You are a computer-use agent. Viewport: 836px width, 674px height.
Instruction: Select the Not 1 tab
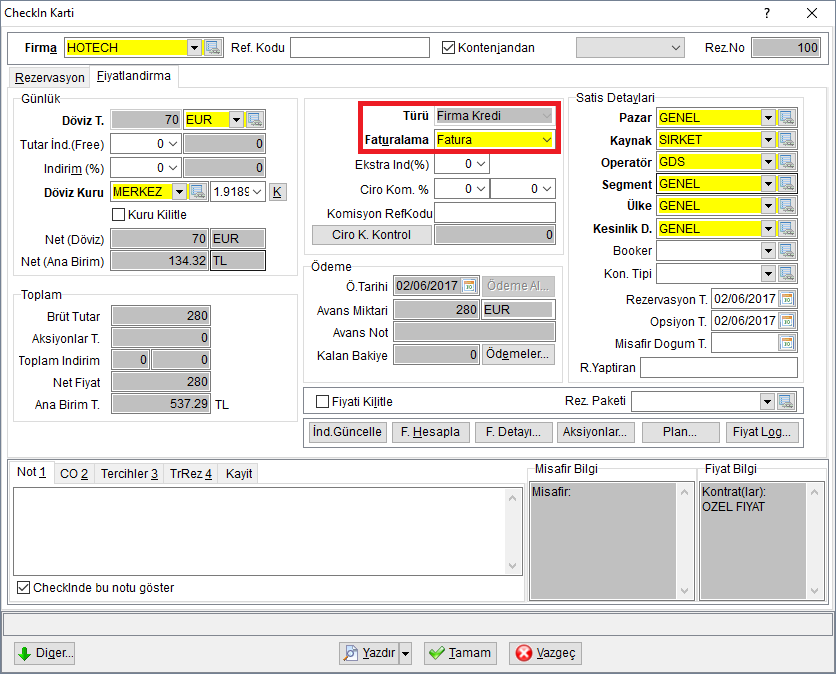(31, 472)
